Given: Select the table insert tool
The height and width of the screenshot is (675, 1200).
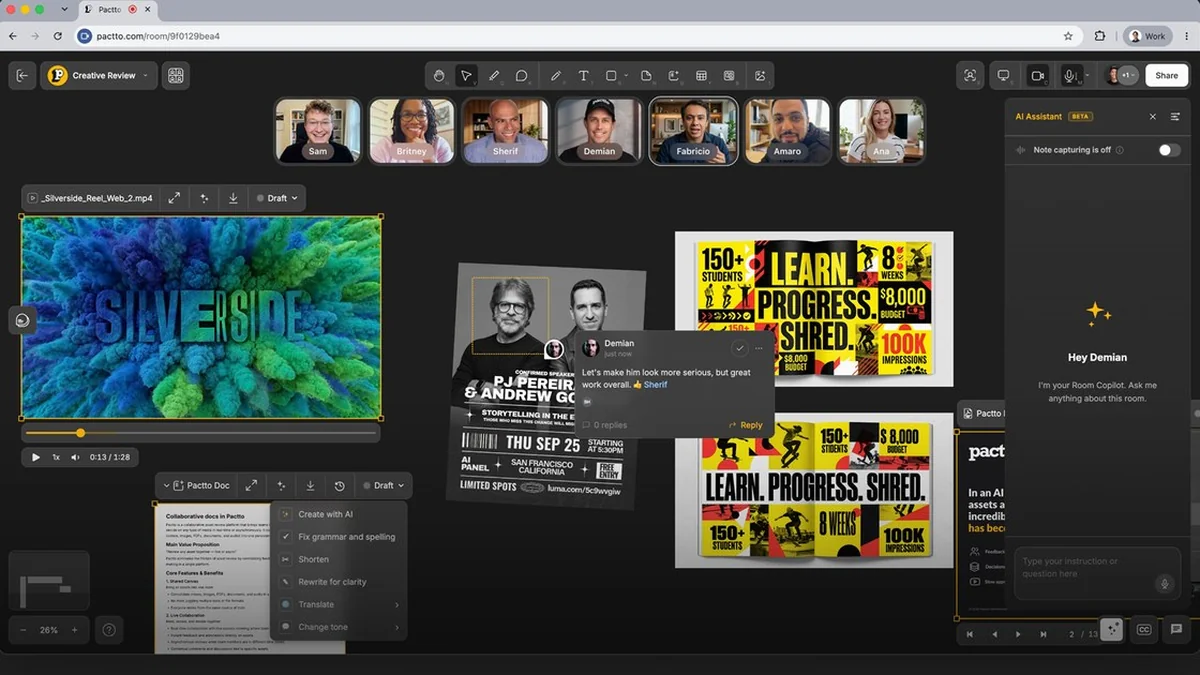Looking at the screenshot, I should click(x=701, y=76).
